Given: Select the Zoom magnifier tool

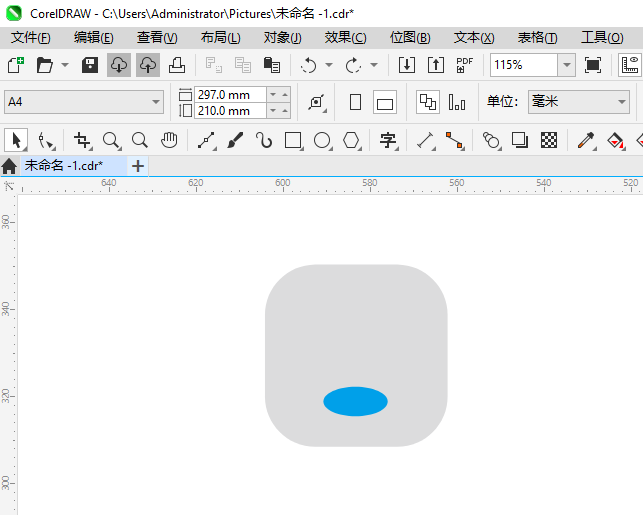Looking at the screenshot, I should point(111,141).
